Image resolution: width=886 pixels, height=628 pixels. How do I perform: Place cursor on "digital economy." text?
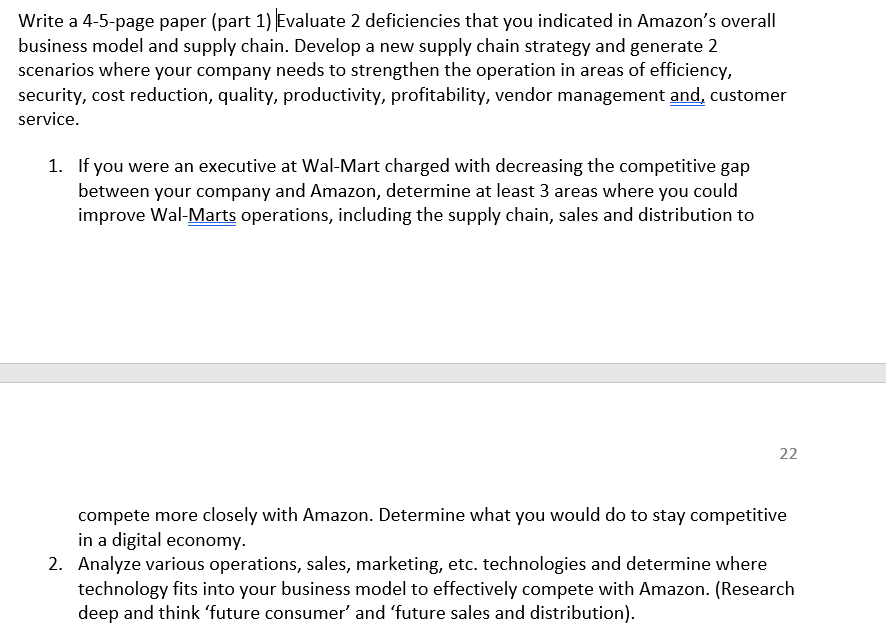(179, 540)
